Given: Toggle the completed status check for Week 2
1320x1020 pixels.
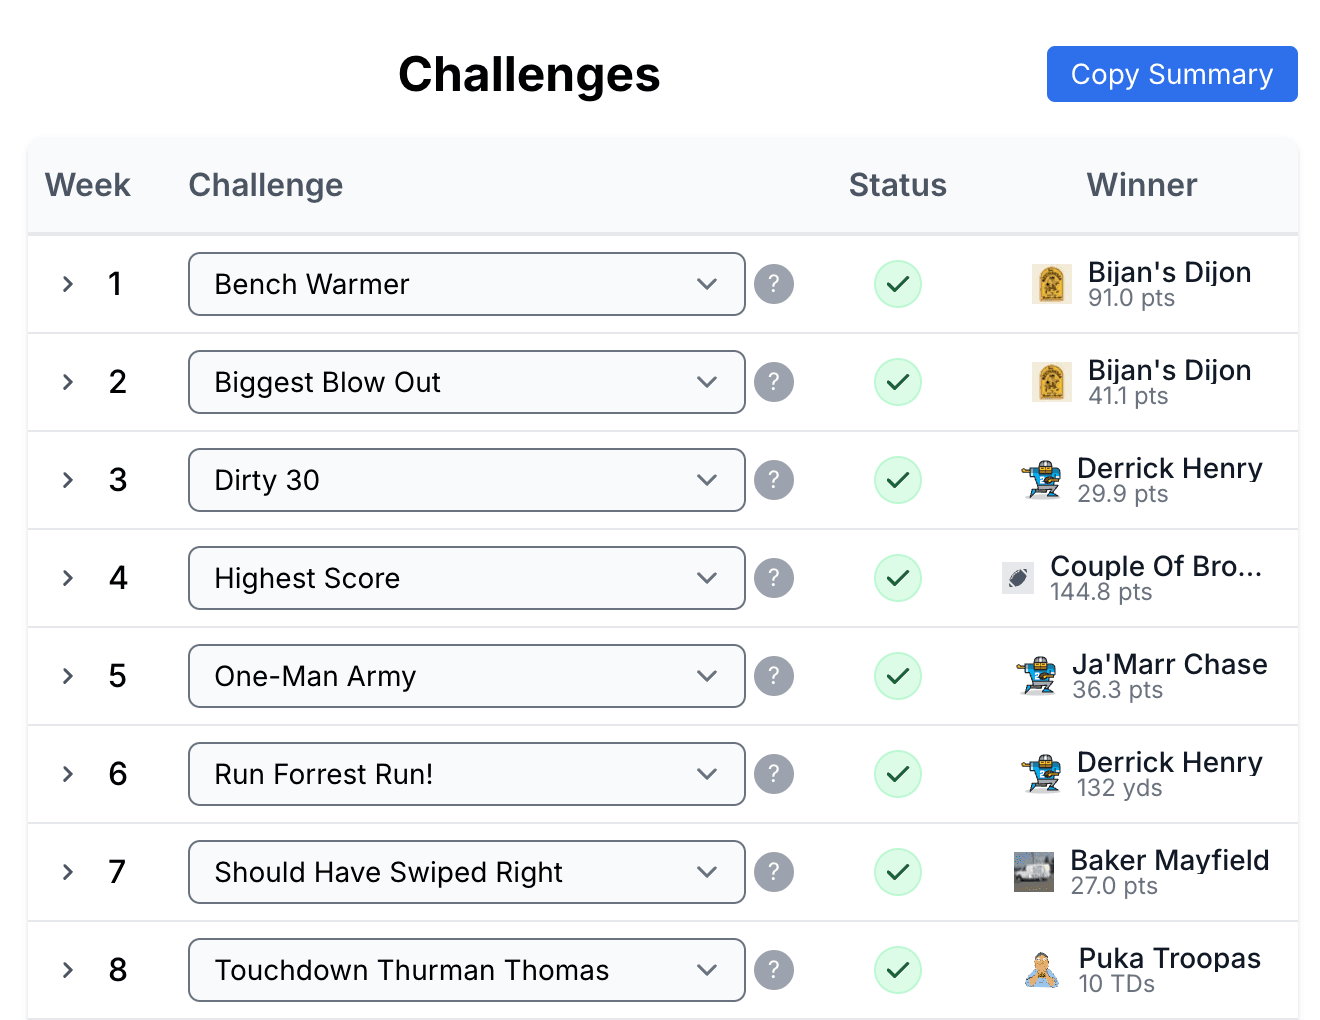Looking at the screenshot, I should (897, 382).
